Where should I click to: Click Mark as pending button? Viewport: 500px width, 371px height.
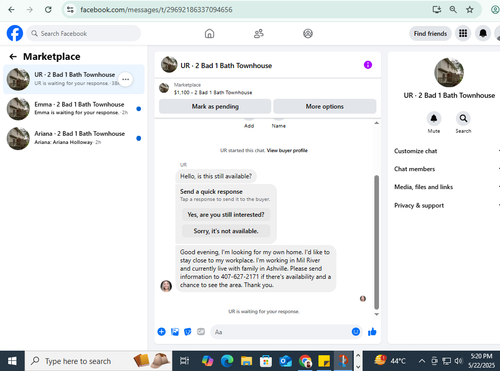(x=215, y=107)
